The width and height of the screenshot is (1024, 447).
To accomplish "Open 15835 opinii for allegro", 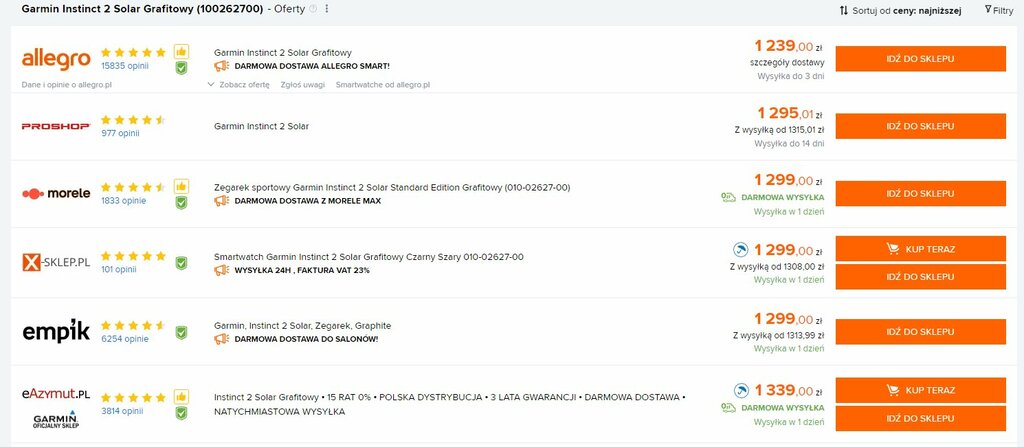I will (125, 66).
